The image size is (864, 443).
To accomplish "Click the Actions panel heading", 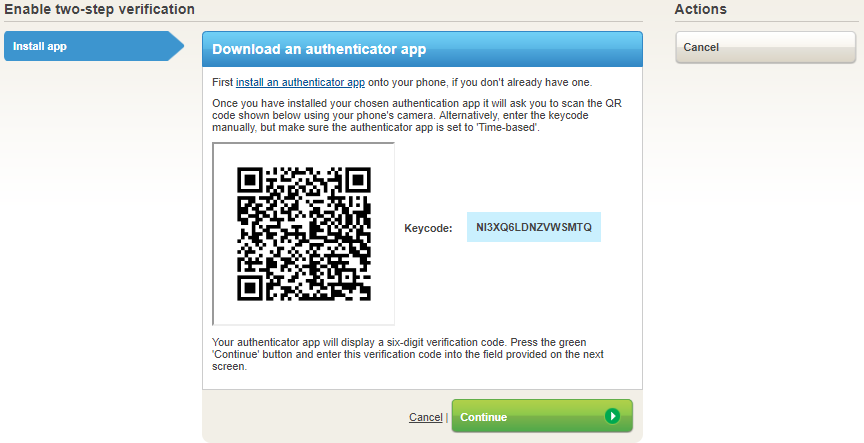I will 700,9.
